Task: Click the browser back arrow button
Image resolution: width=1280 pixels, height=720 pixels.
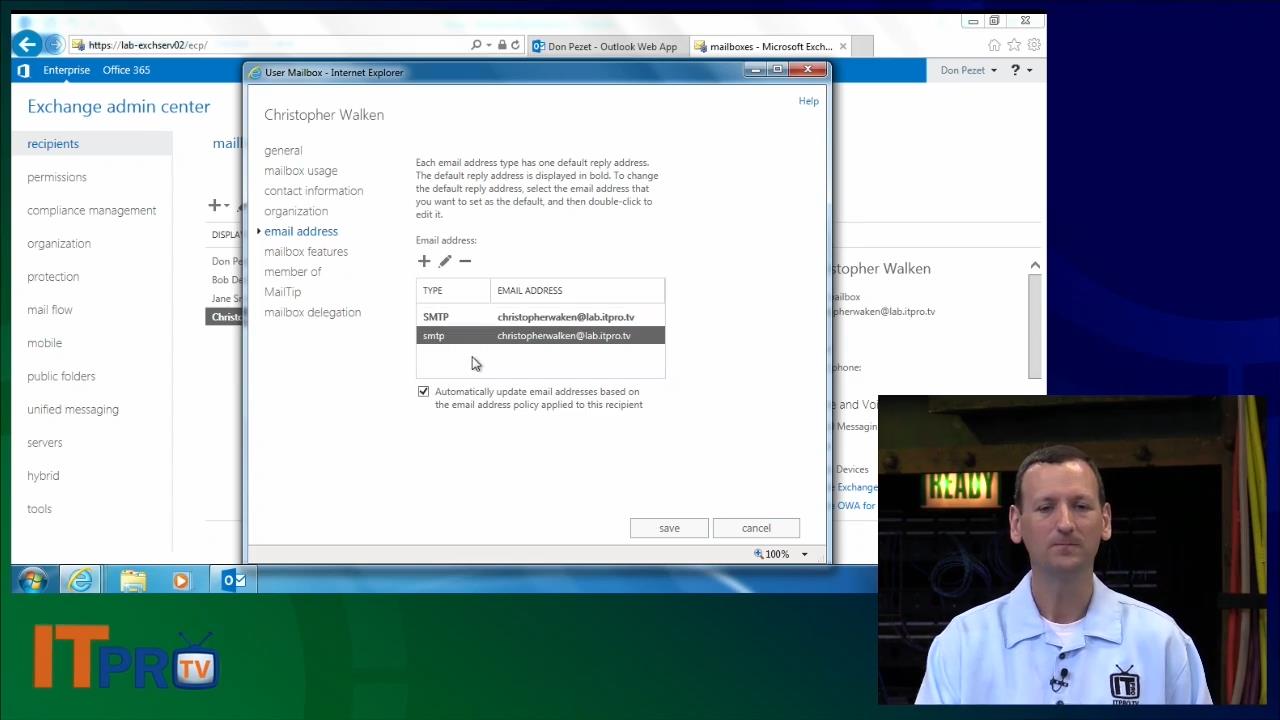Action: [28, 44]
